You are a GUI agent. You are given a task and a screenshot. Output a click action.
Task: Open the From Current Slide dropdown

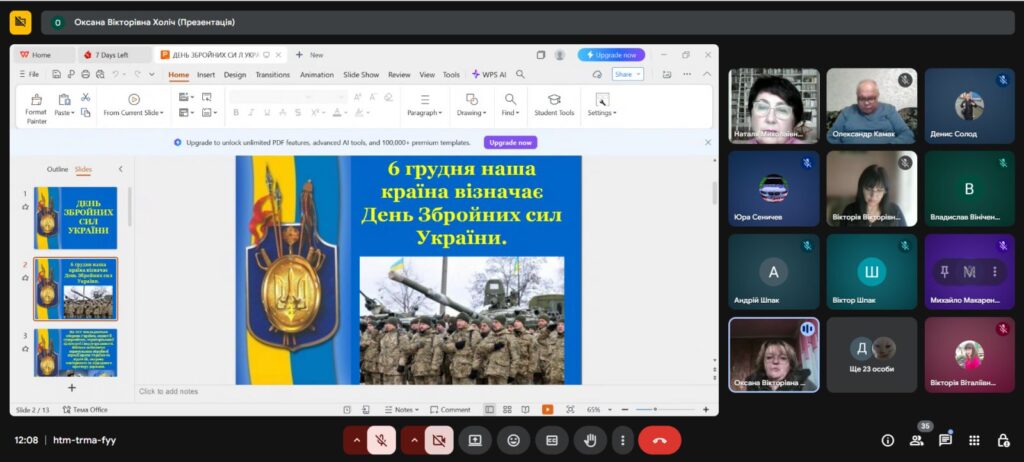coord(134,113)
